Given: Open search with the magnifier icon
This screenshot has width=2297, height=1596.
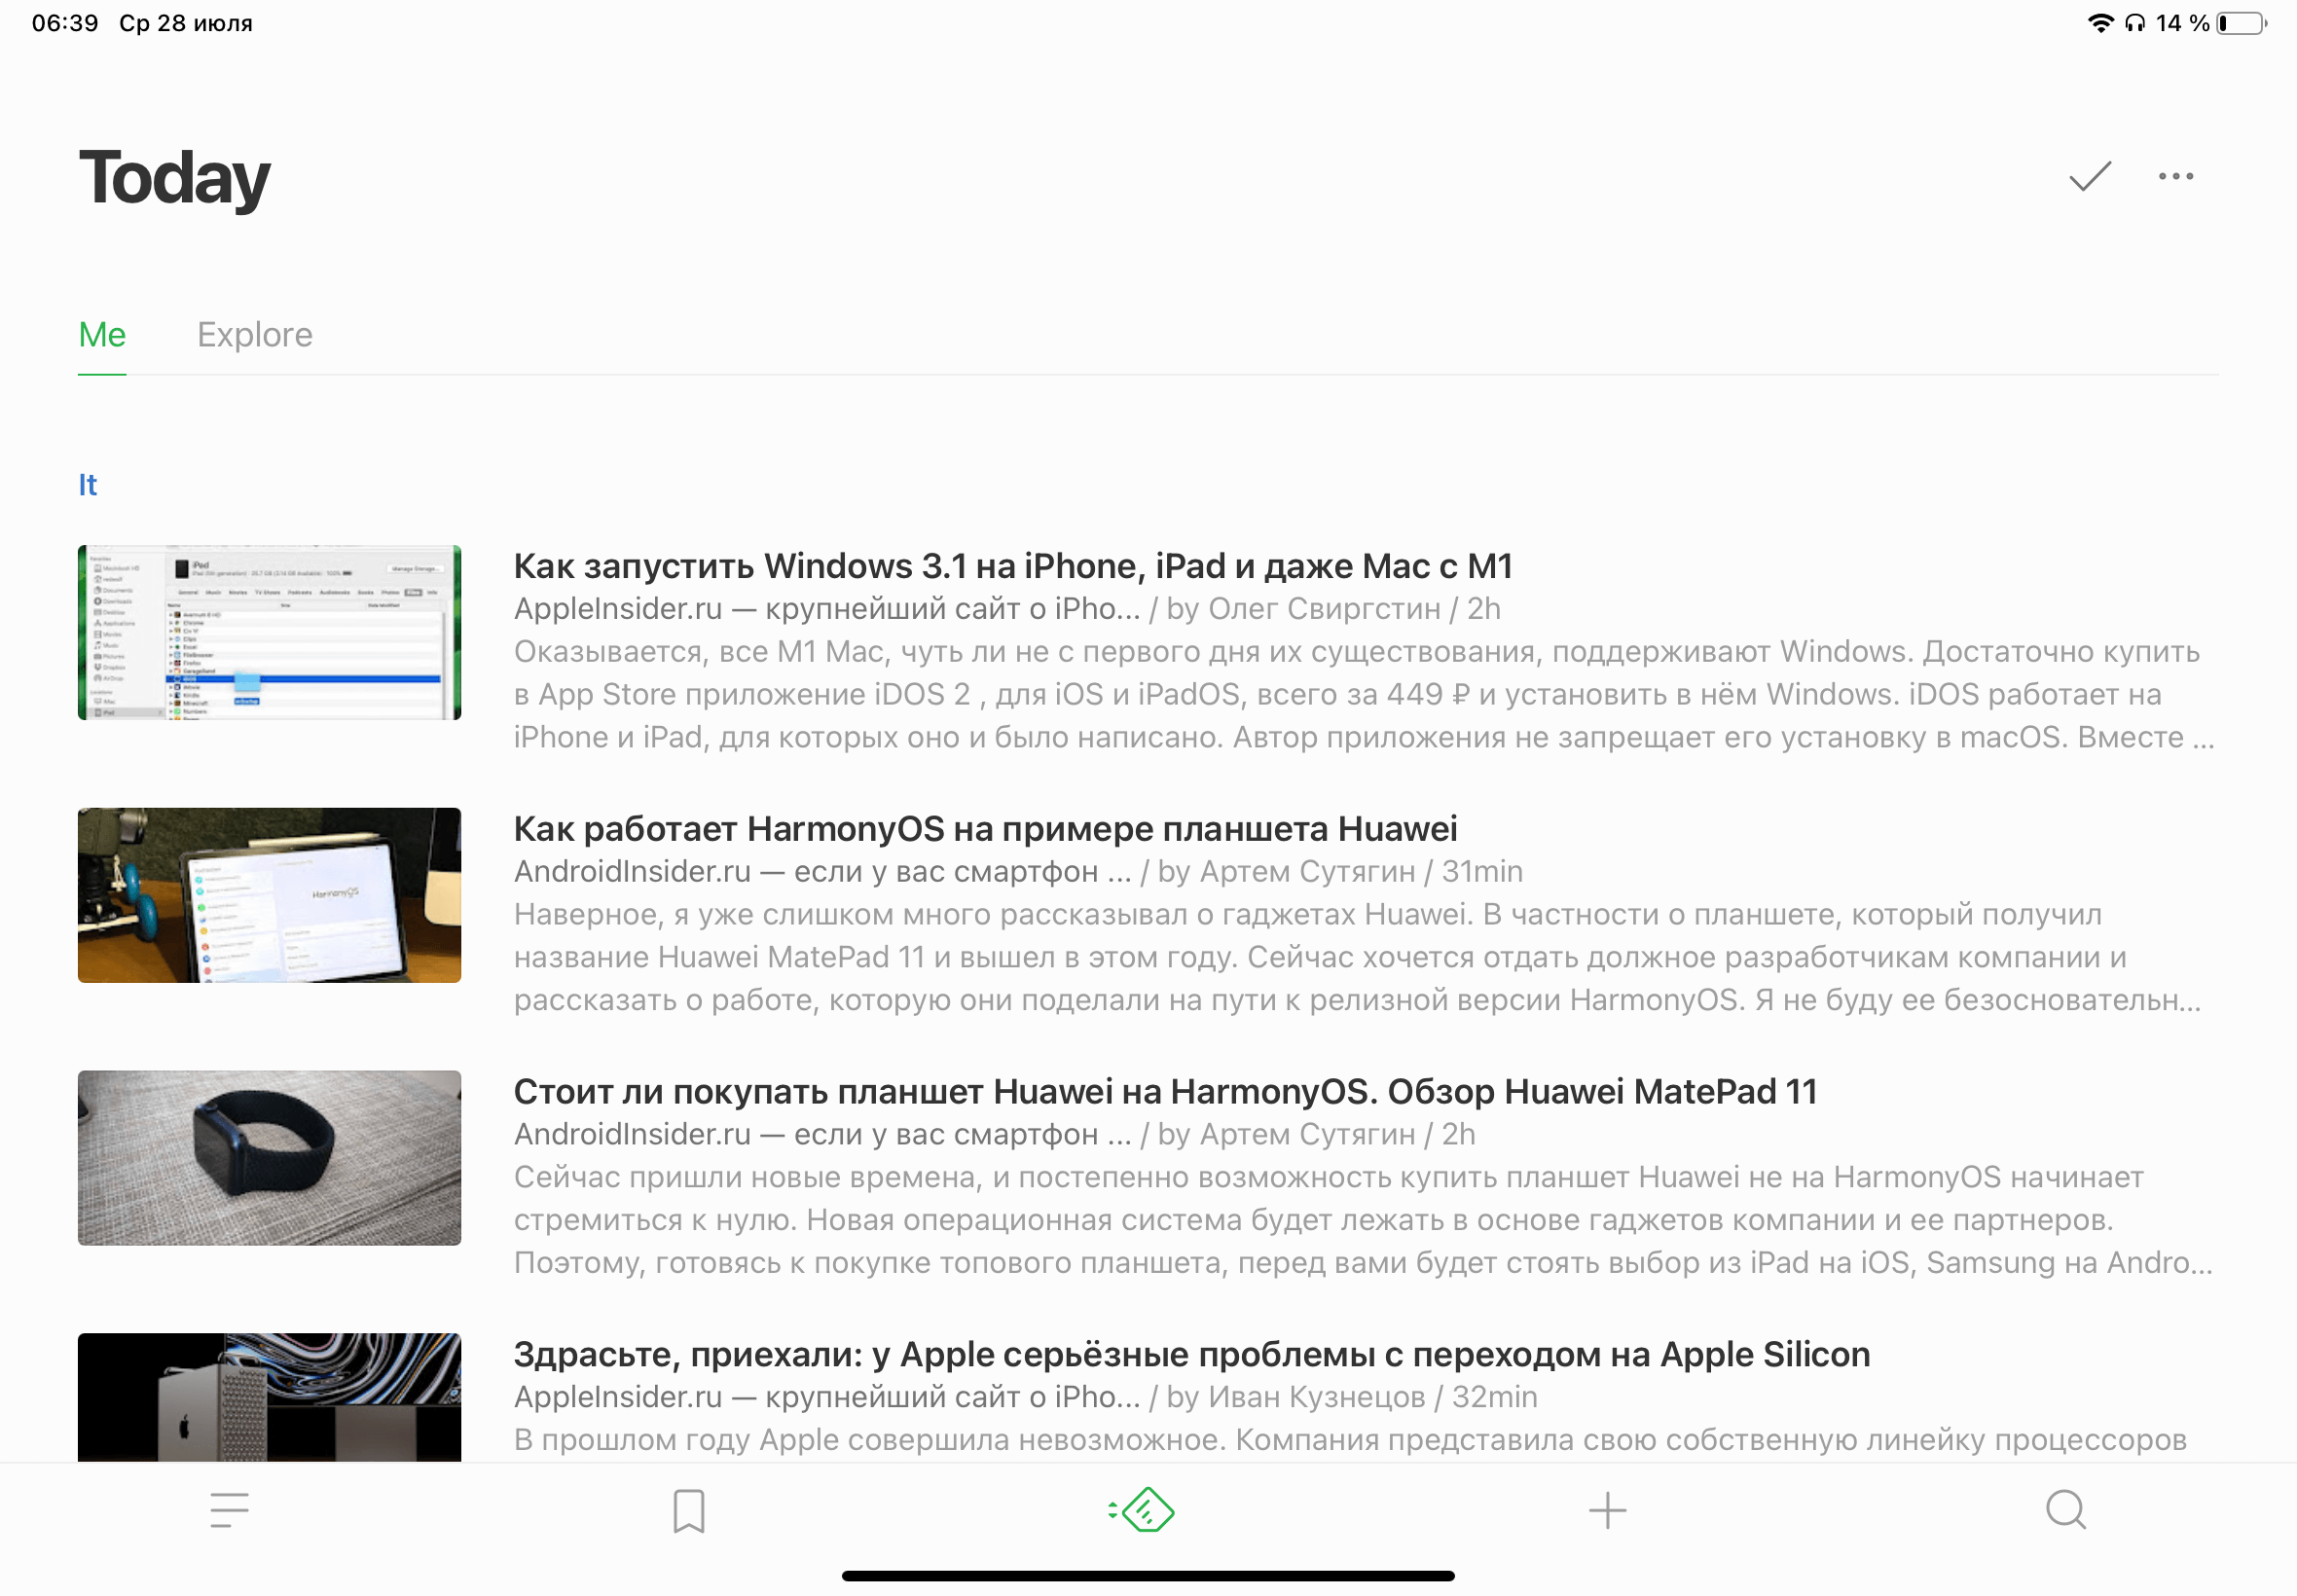Looking at the screenshot, I should click(2065, 1510).
